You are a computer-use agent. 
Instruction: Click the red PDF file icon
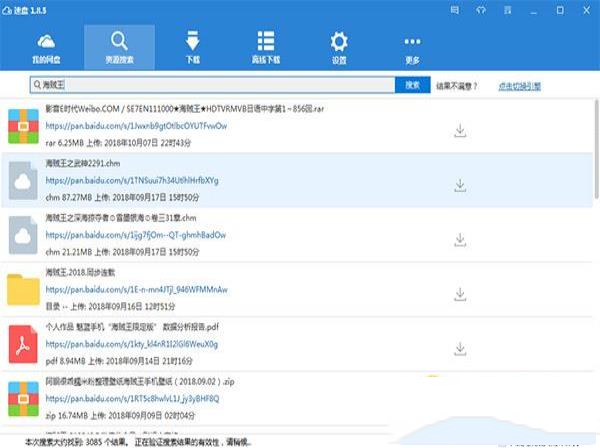(x=23, y=344)
